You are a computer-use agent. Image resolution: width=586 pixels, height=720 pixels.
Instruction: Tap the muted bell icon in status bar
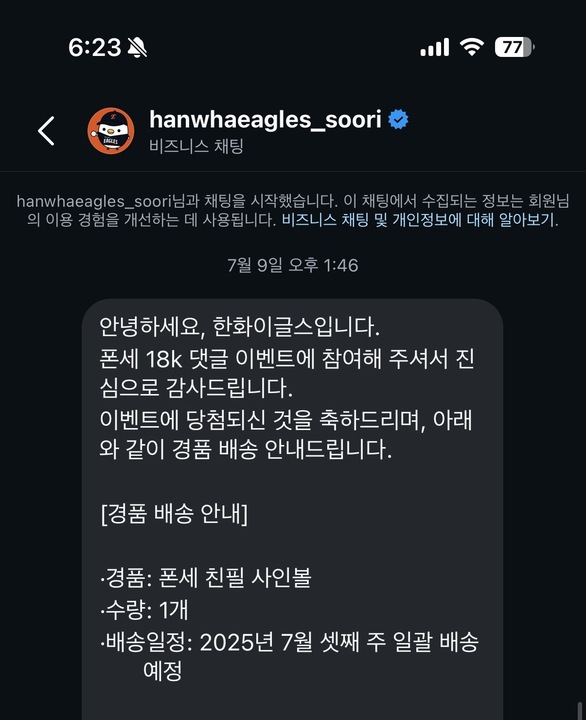(137, 47)
